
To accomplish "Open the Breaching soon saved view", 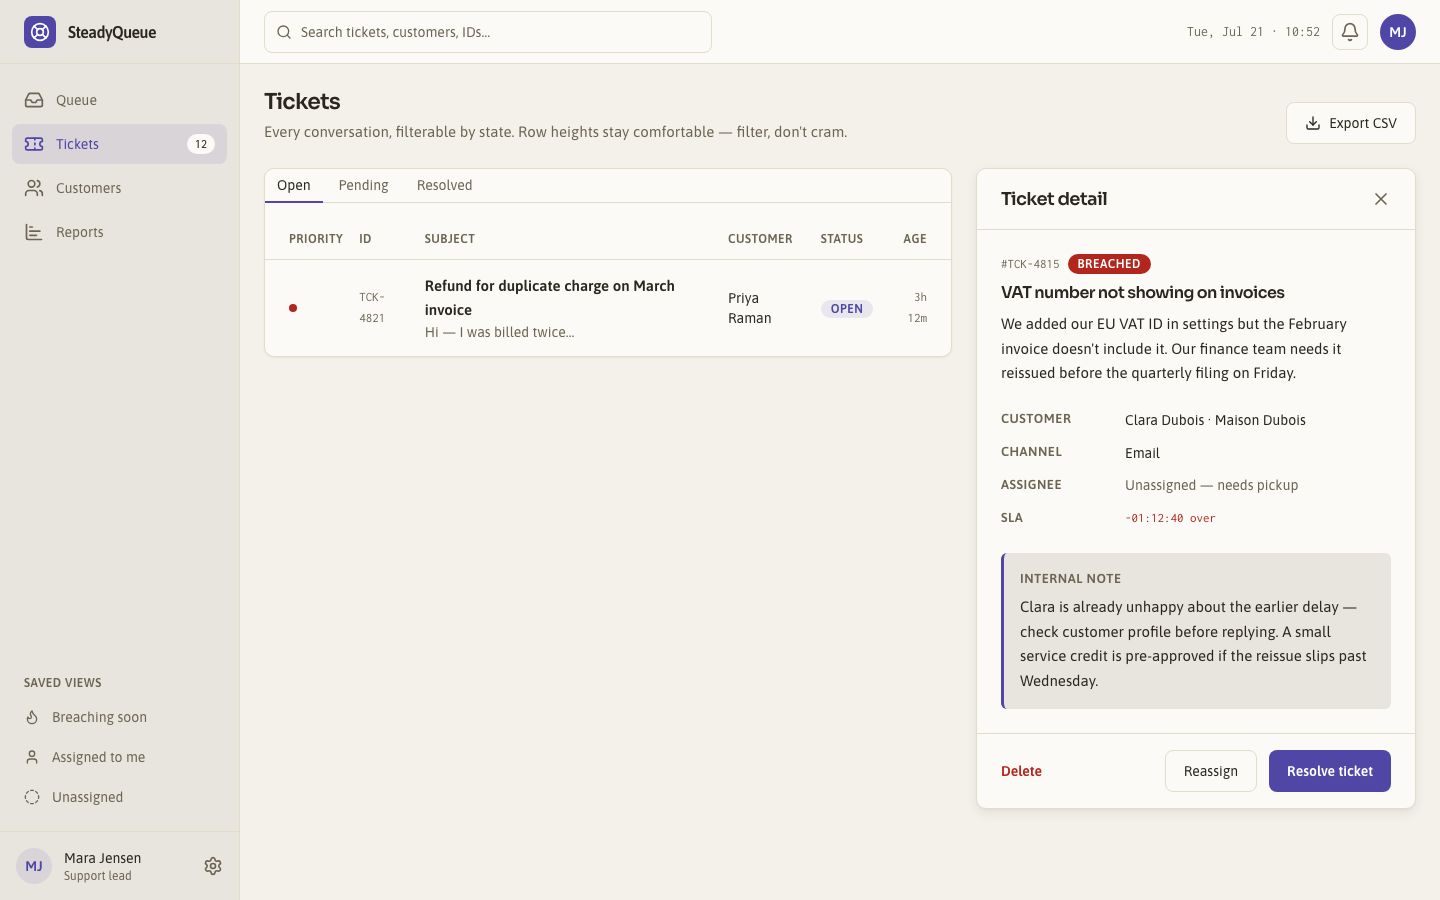I will coord(119,717).
